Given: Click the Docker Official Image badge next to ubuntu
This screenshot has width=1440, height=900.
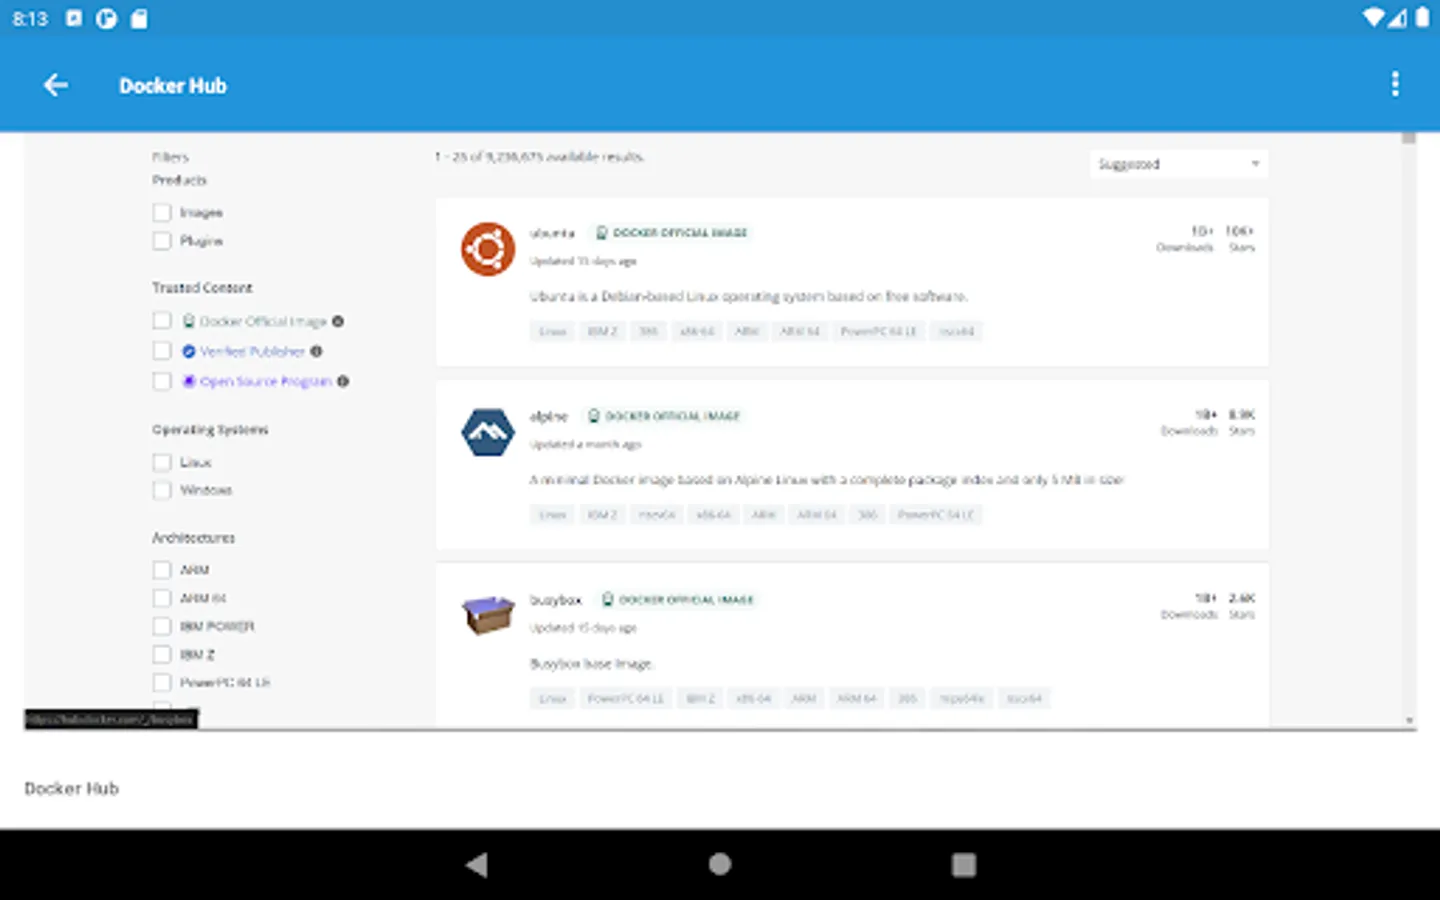Looking at the screenshot, I should (x=670, y=232).
